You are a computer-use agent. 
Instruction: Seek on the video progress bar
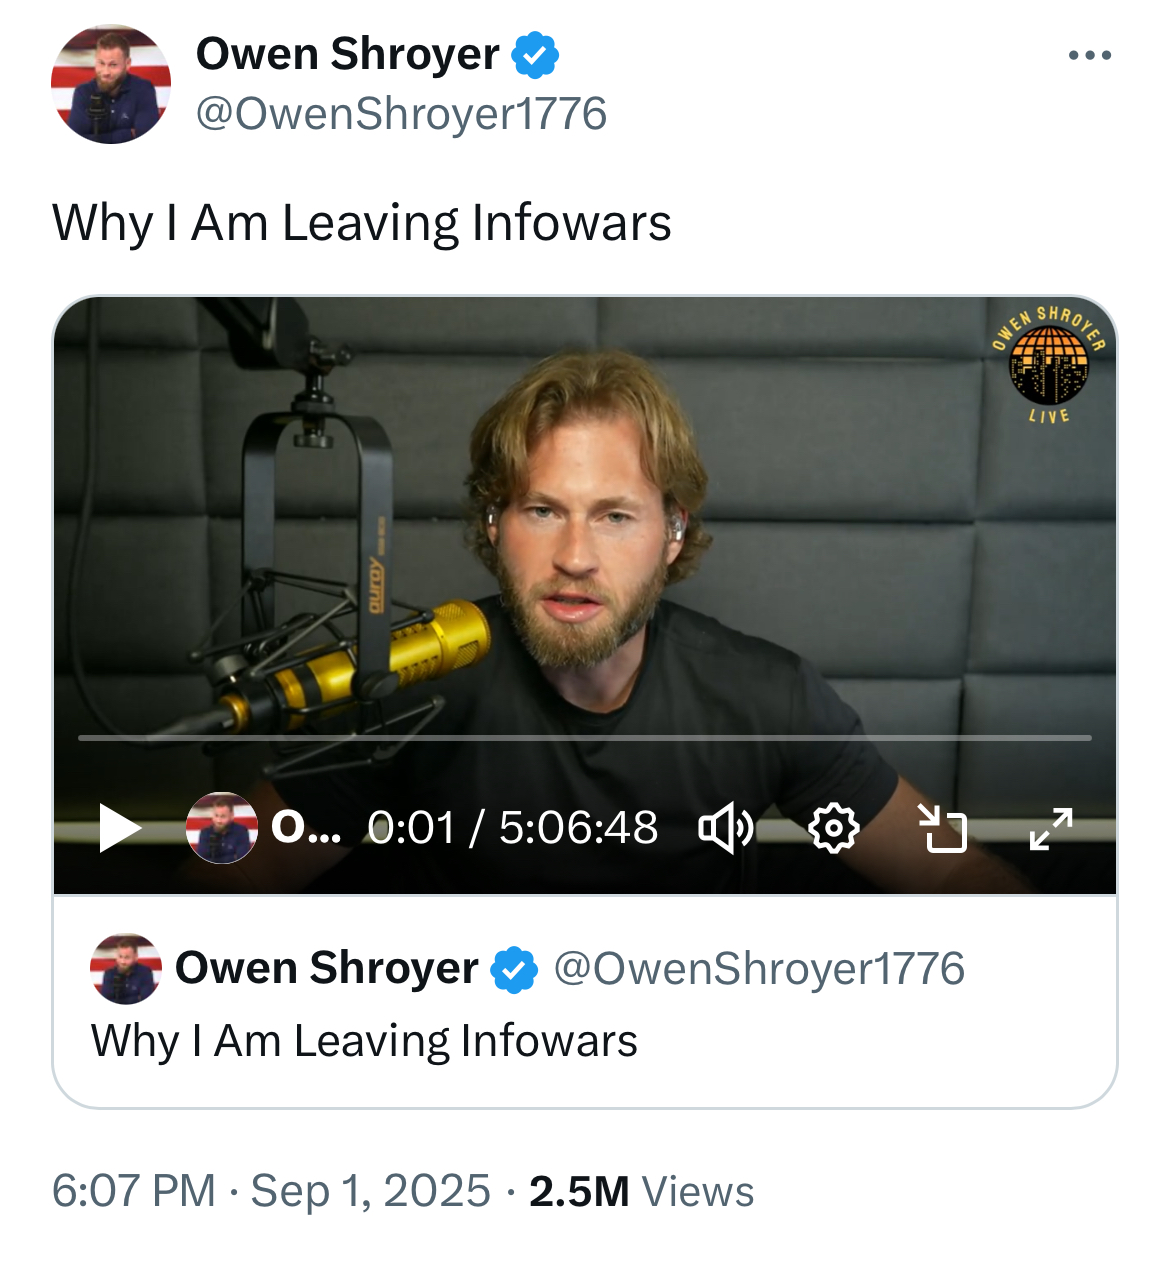(x=585, y=738)
